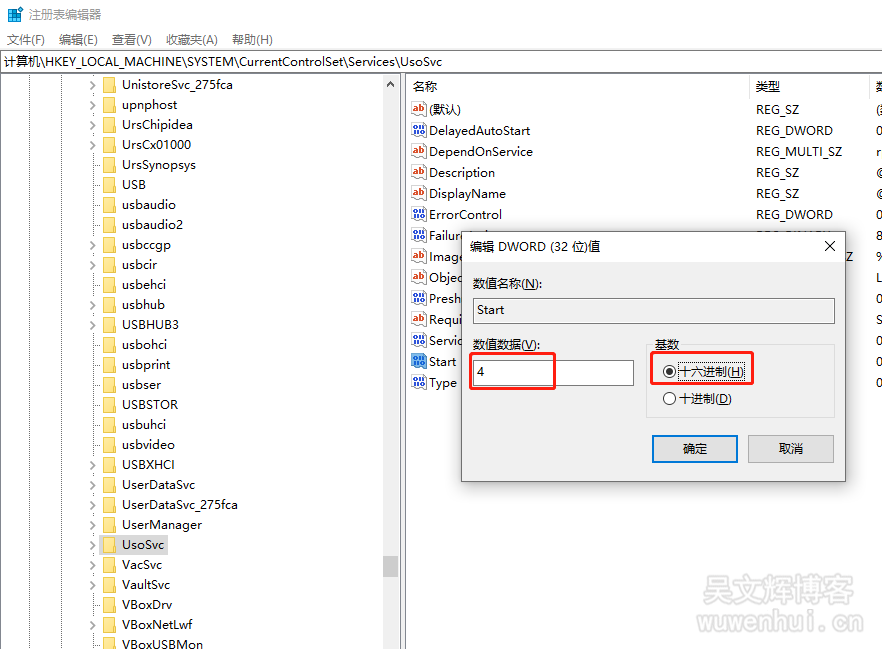The height and width of the screenshot is (649, 882).
Task: Click the 取消 button
Action: 790,449
